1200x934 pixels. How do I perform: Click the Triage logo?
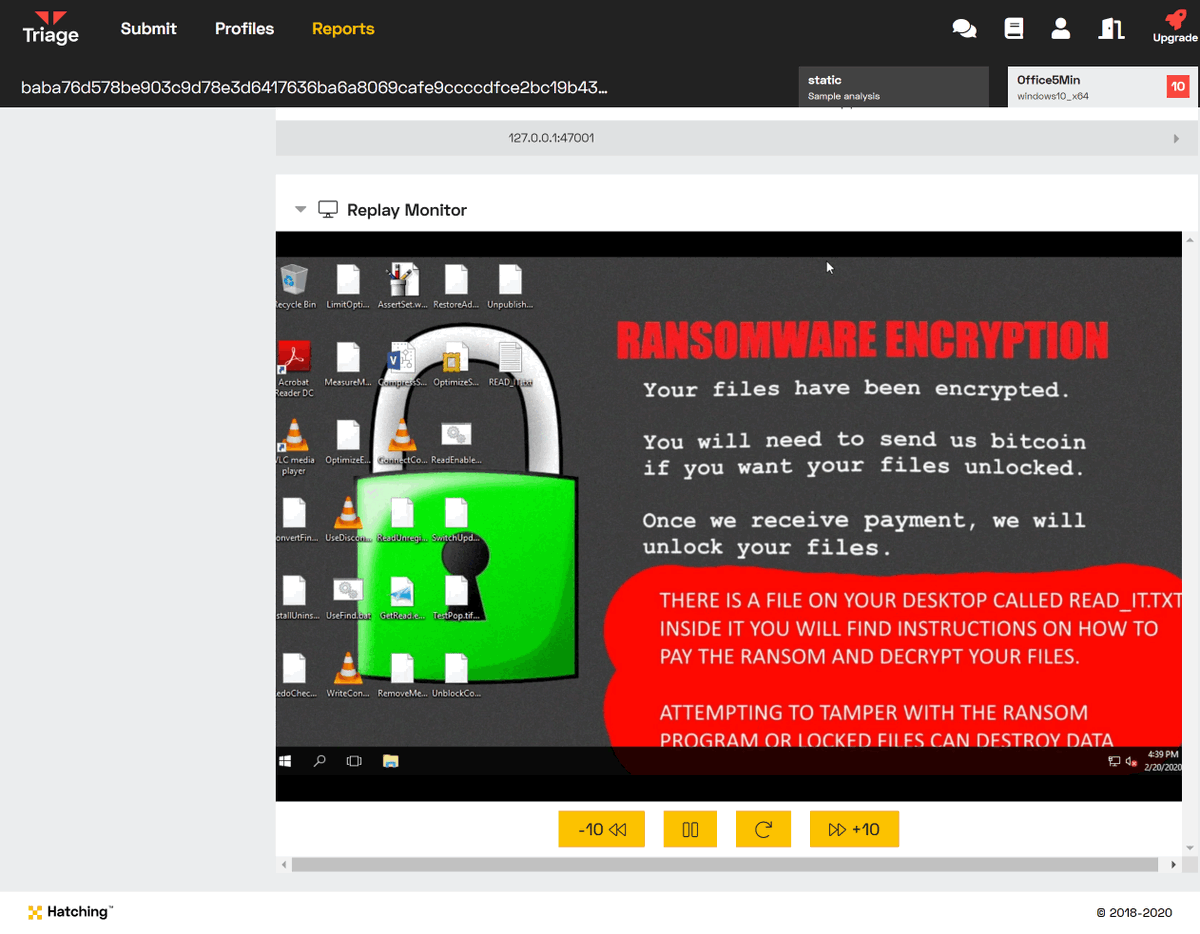50,28
